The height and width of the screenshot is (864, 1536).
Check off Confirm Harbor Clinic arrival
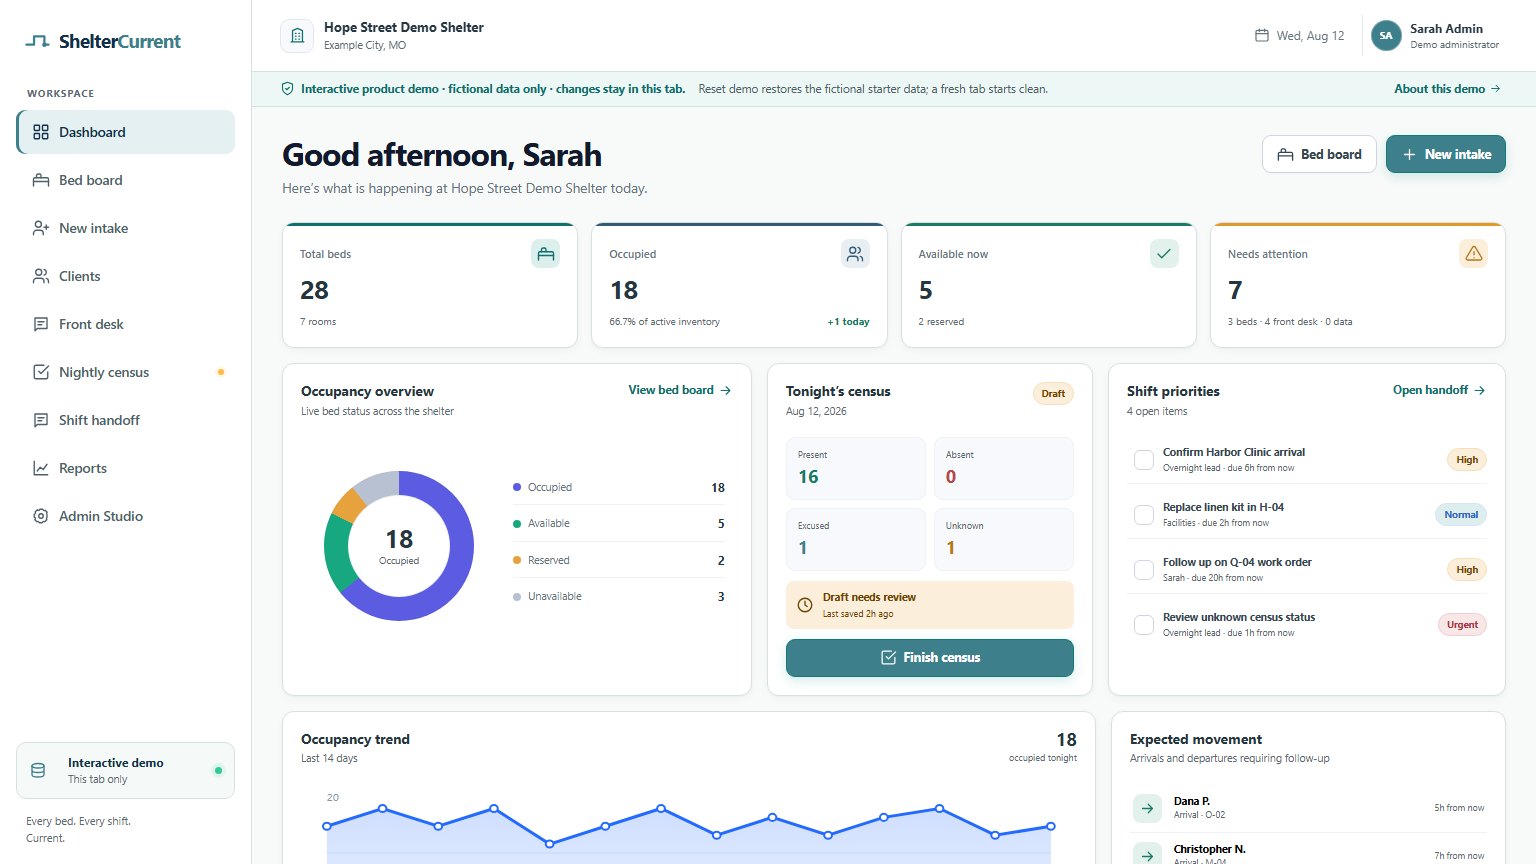[x=1144, y=460]
